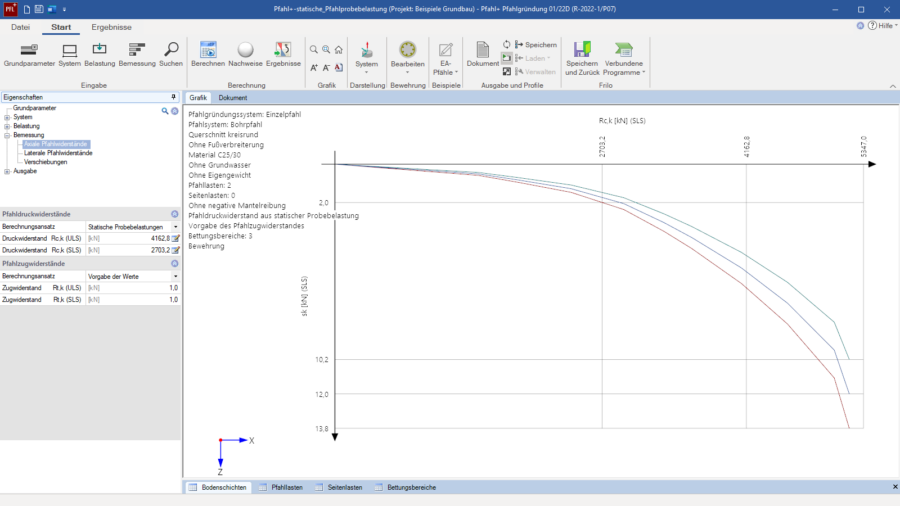Click the Bemessung ribbon icon
This screenshot has height=506, width=900.
click(x=137, y=54)
